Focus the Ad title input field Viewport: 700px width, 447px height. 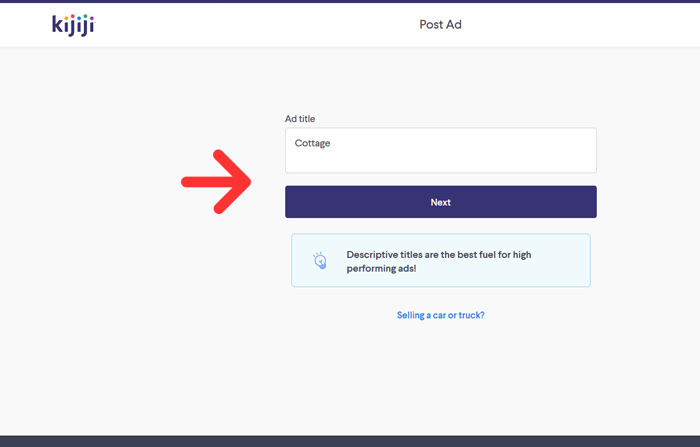point(441,150)
